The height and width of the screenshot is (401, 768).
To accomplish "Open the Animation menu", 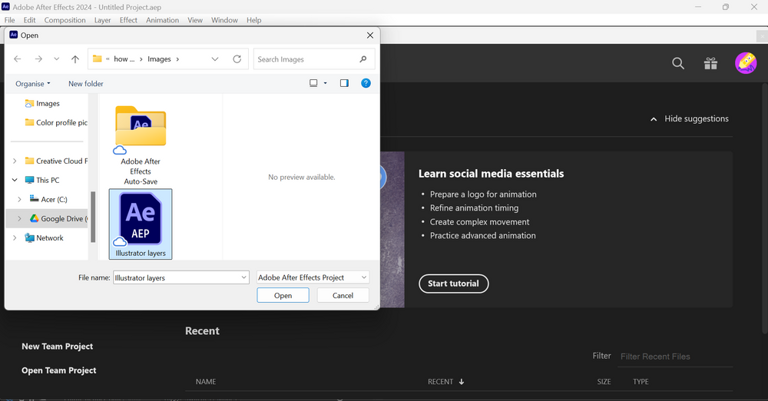I will click(162, 20).
